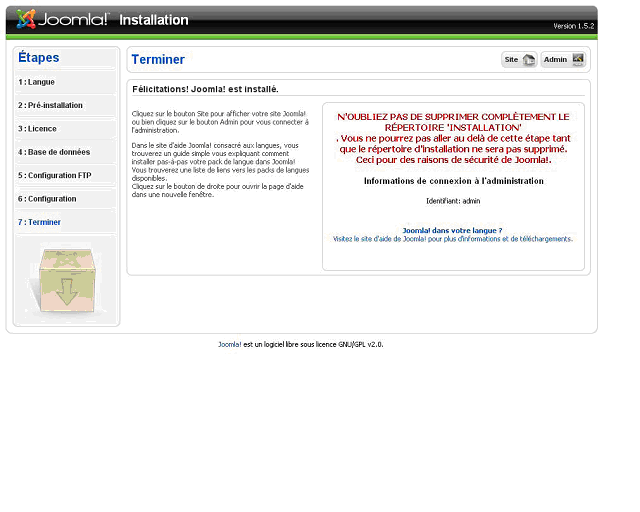This screenshot has height=512, width=640.
Task: Open the 'Joomla! dans votre langue ?' link
Action: pyautogui.click(x=452, y=230)
